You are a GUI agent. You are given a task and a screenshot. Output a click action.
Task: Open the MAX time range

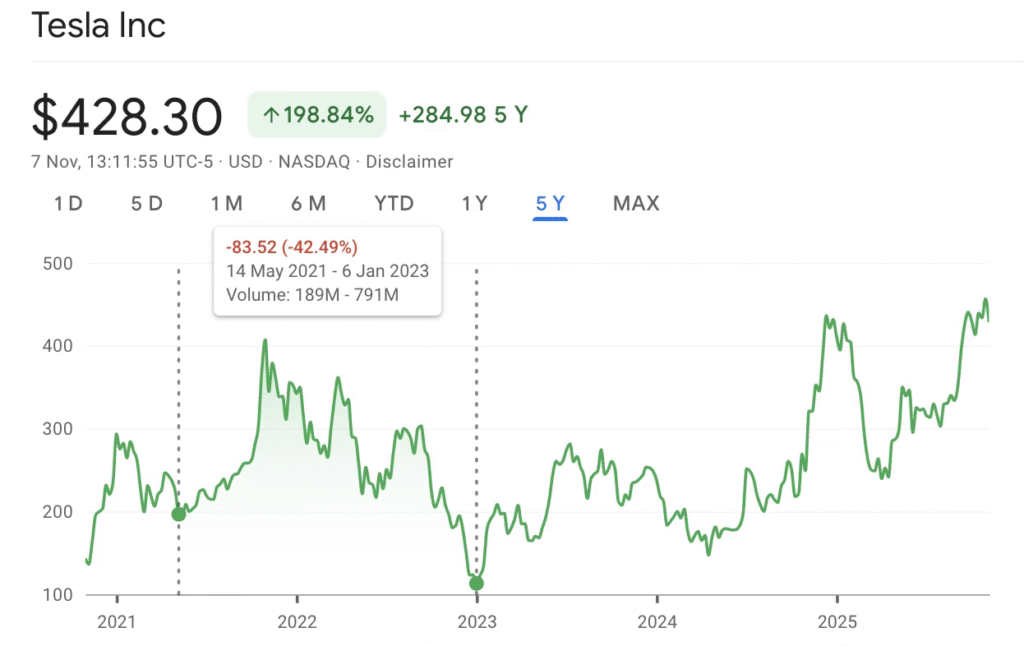(636, 204)
